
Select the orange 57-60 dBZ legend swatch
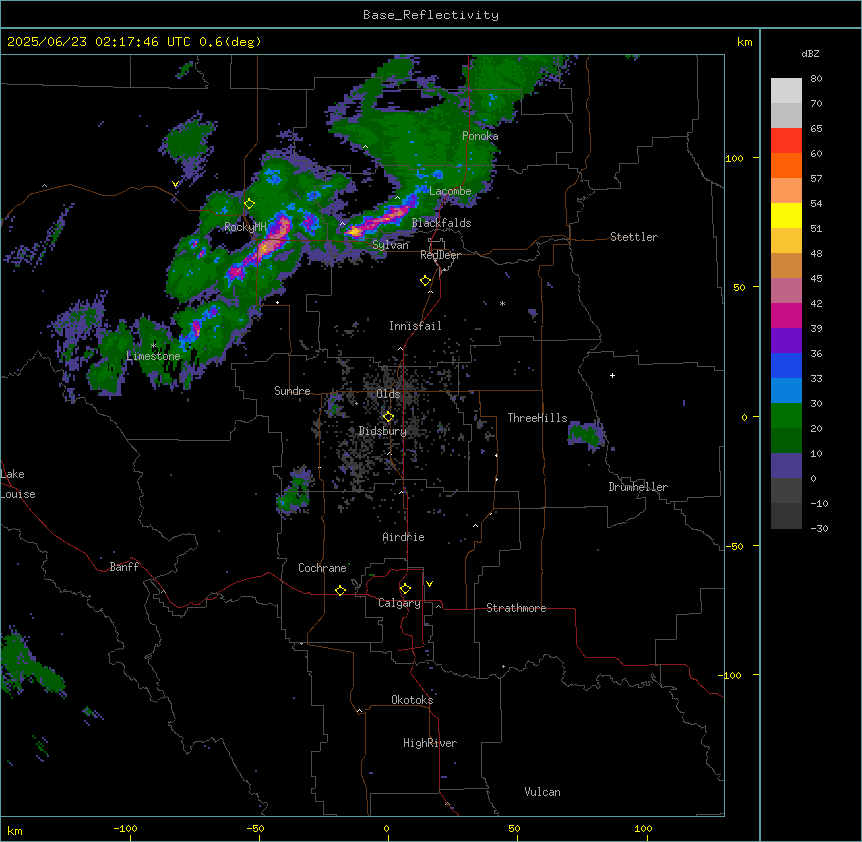coord(786,165)
